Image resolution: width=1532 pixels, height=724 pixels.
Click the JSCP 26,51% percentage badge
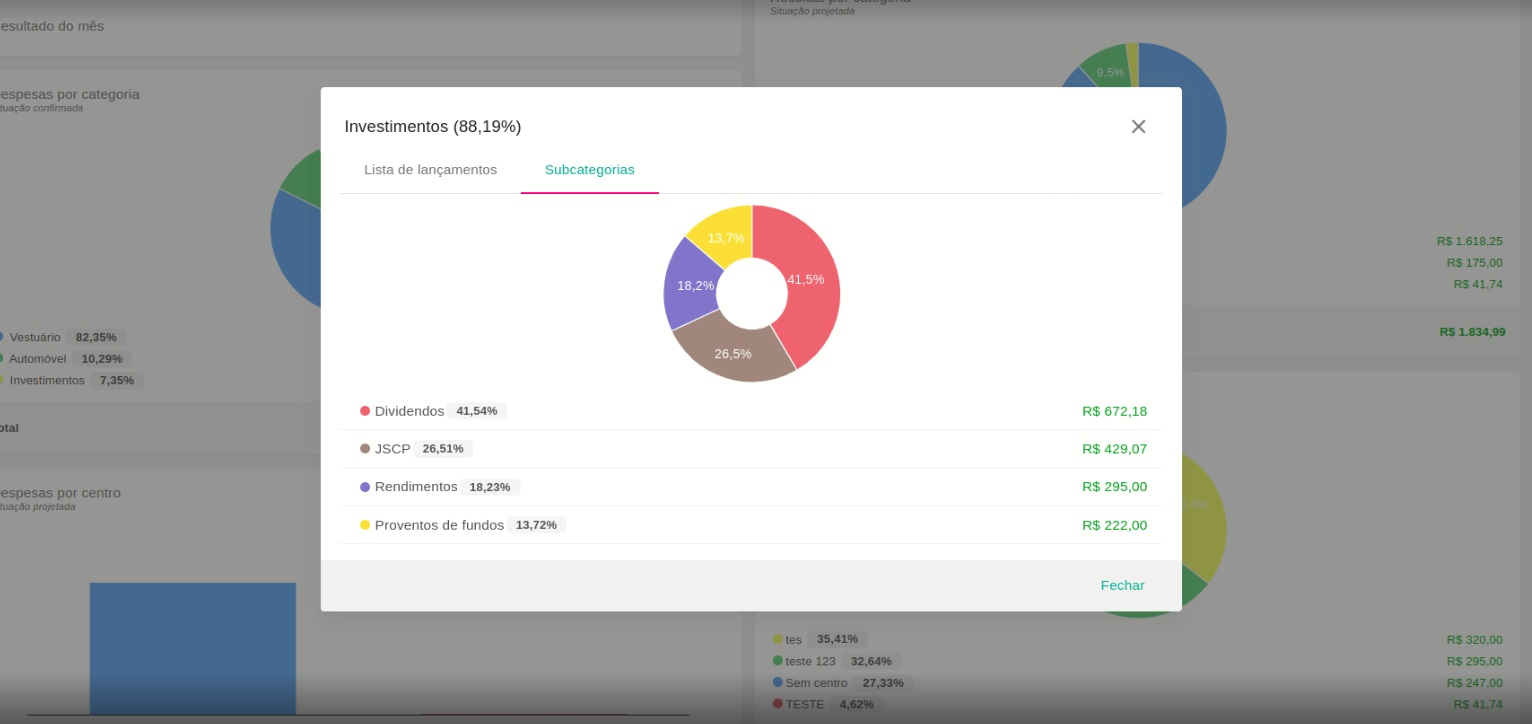click(x=443, y=449)
